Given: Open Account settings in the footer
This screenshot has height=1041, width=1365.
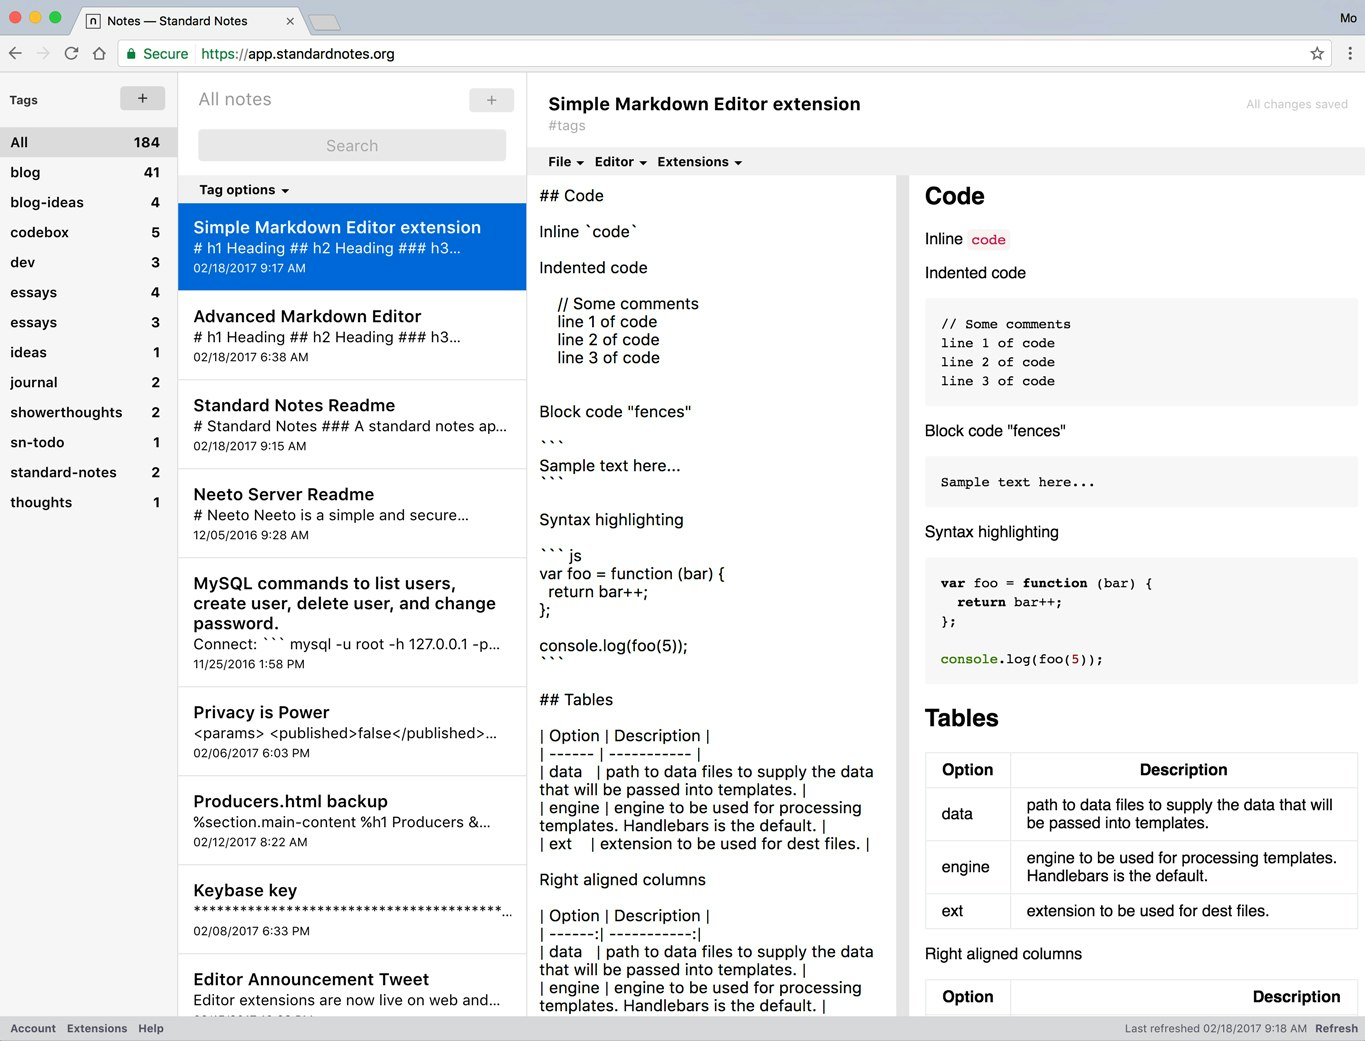Looking at the screenshot, I should tap(33, 1028).
